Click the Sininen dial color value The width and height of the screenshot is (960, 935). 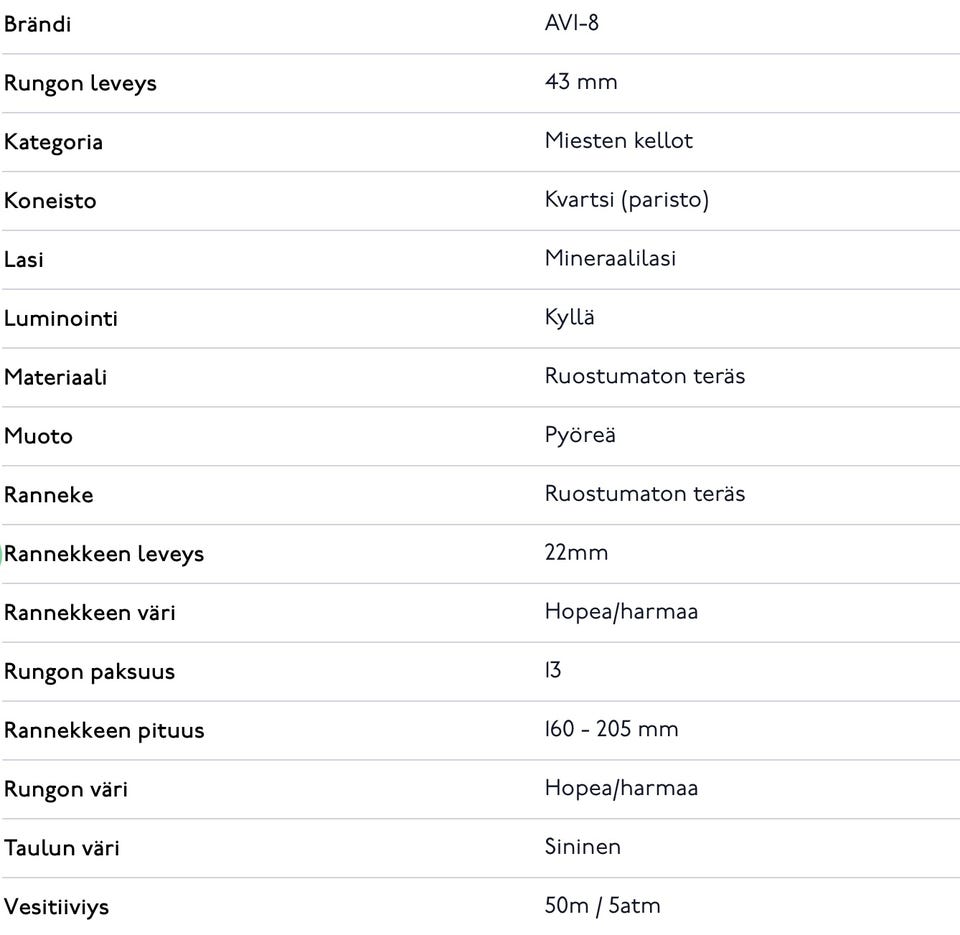pyautogui.click(x=582, y=847)
